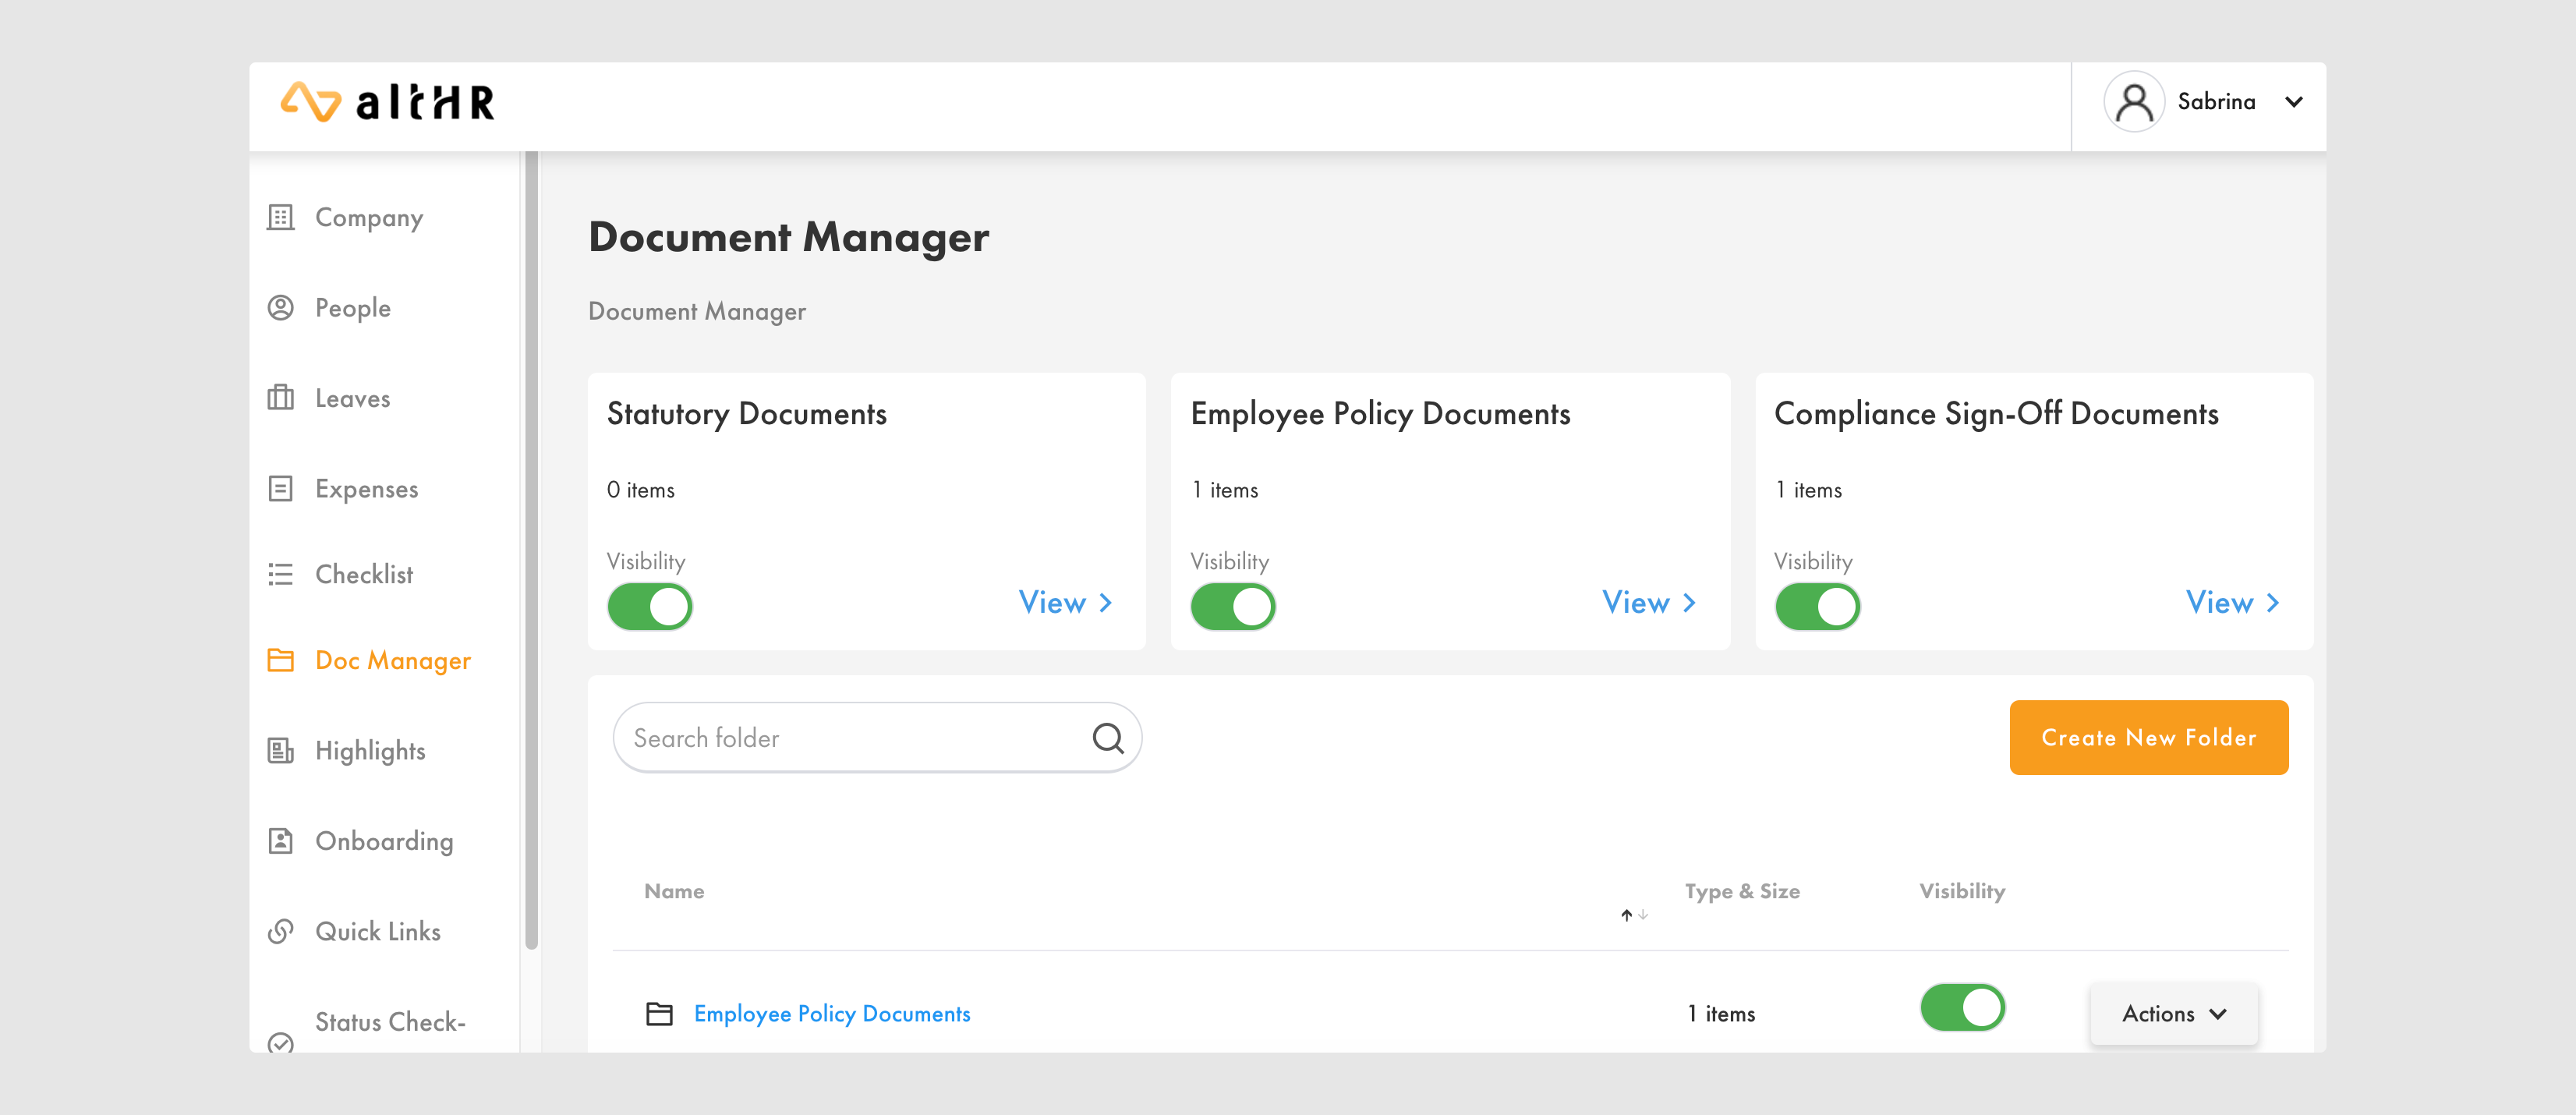Select the Expenses document icon

(x=281, y=488)
